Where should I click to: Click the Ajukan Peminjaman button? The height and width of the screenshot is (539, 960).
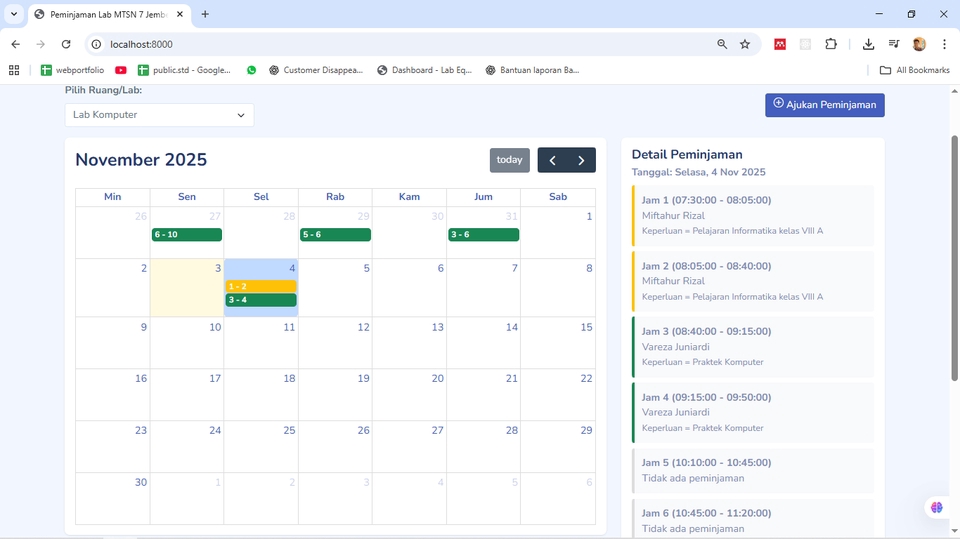[825, 105]
